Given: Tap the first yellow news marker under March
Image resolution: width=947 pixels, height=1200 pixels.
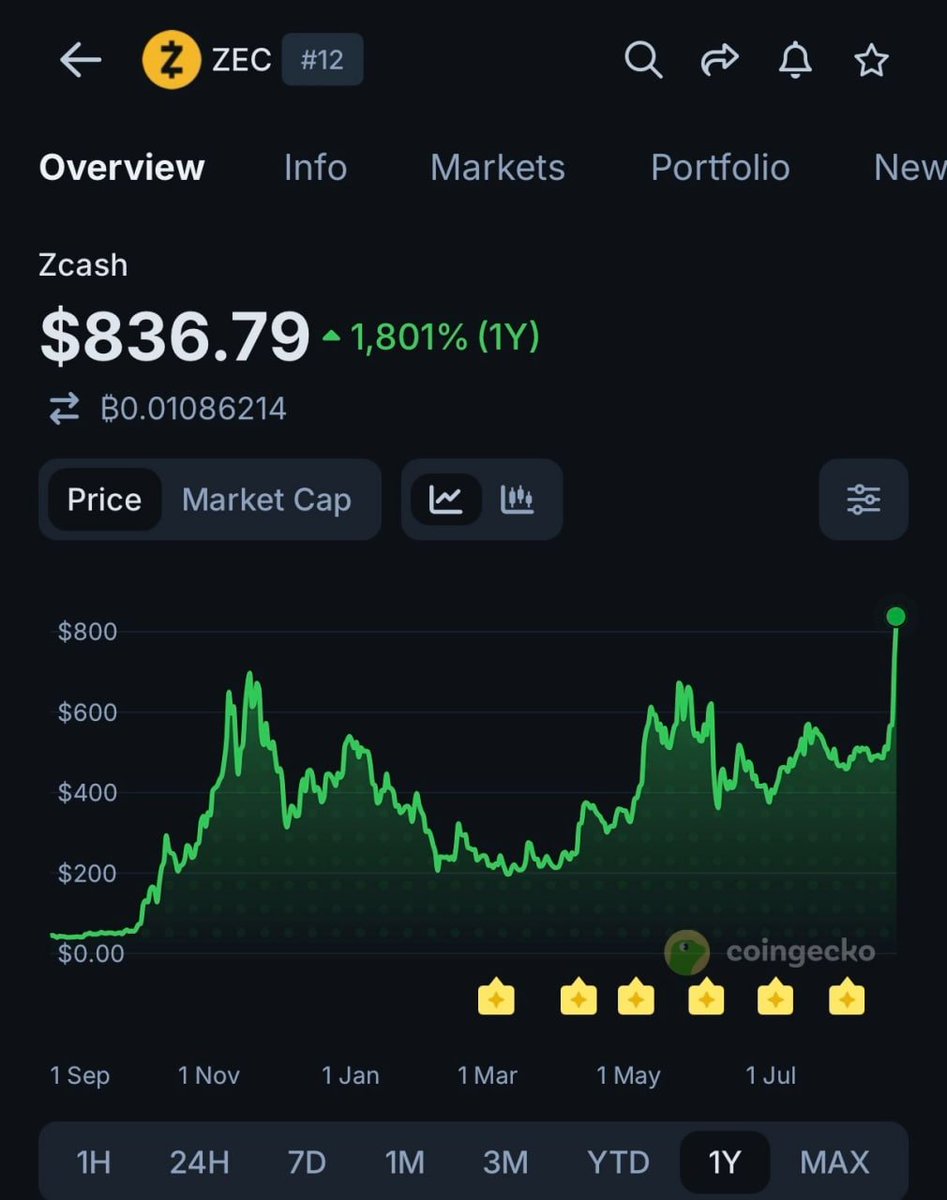Looking at the screenshot, I should pyautogui.click(x=496, y=998).
